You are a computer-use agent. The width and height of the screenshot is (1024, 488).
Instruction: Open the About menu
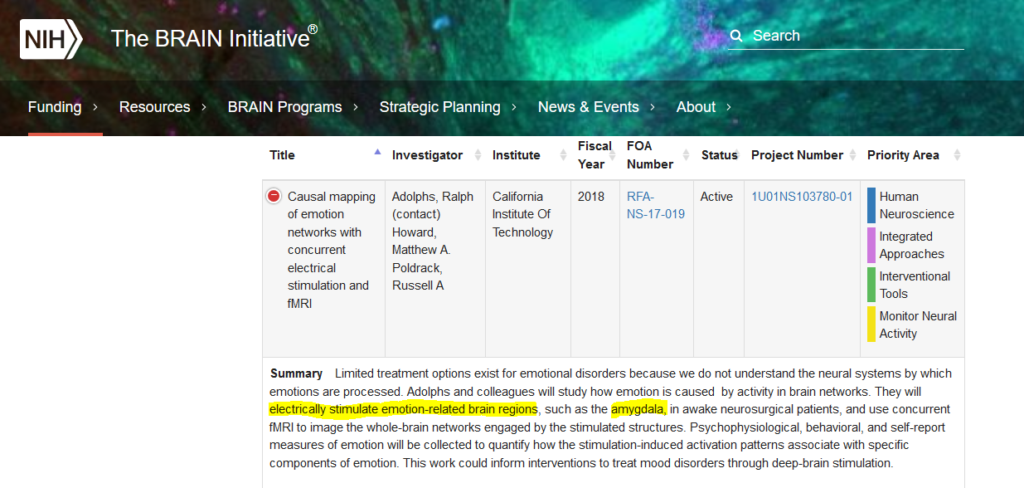tap(696, 107)
